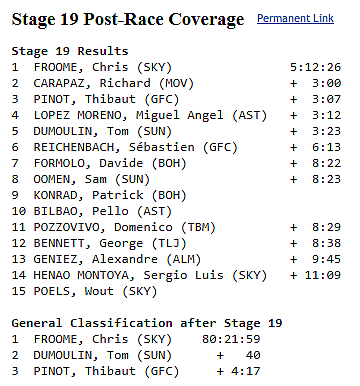Click GENIEZ, Alexandre (ALM) row
Viewport: 360px width, 386px height.
pyautogui.click(x=176, y=259)
